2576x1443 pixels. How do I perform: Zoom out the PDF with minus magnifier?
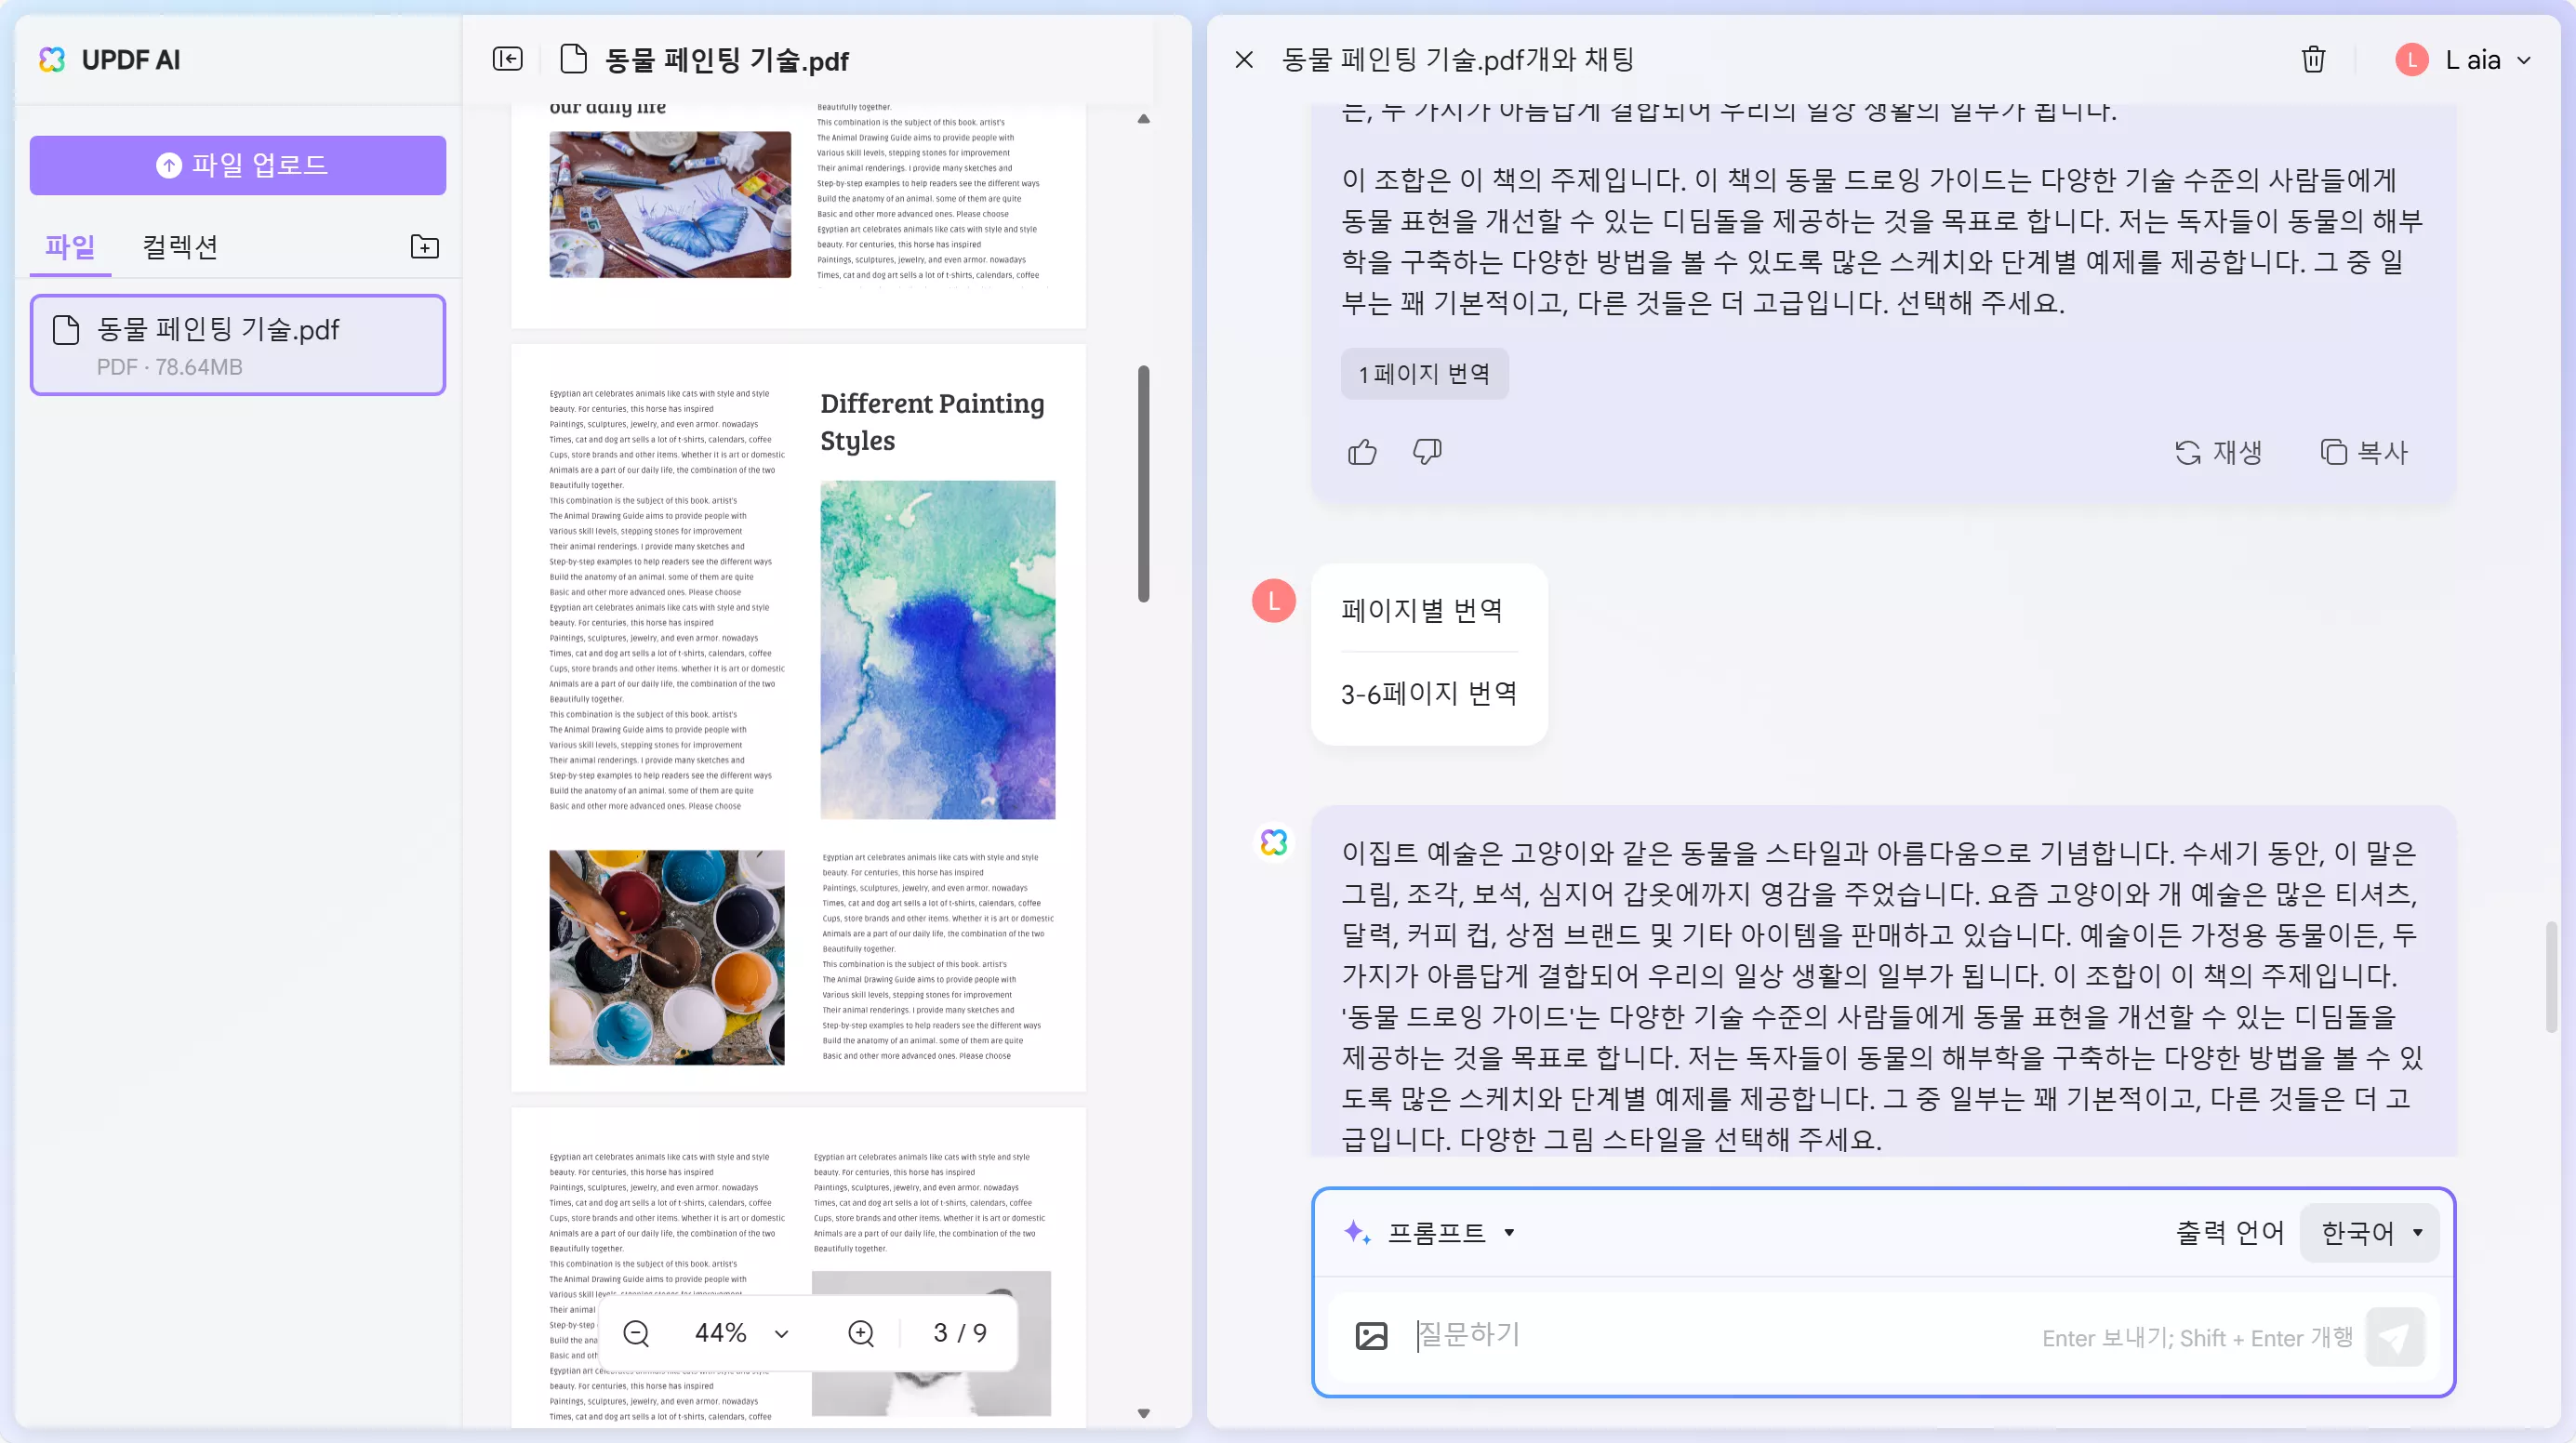click(x=636, y=1333)
